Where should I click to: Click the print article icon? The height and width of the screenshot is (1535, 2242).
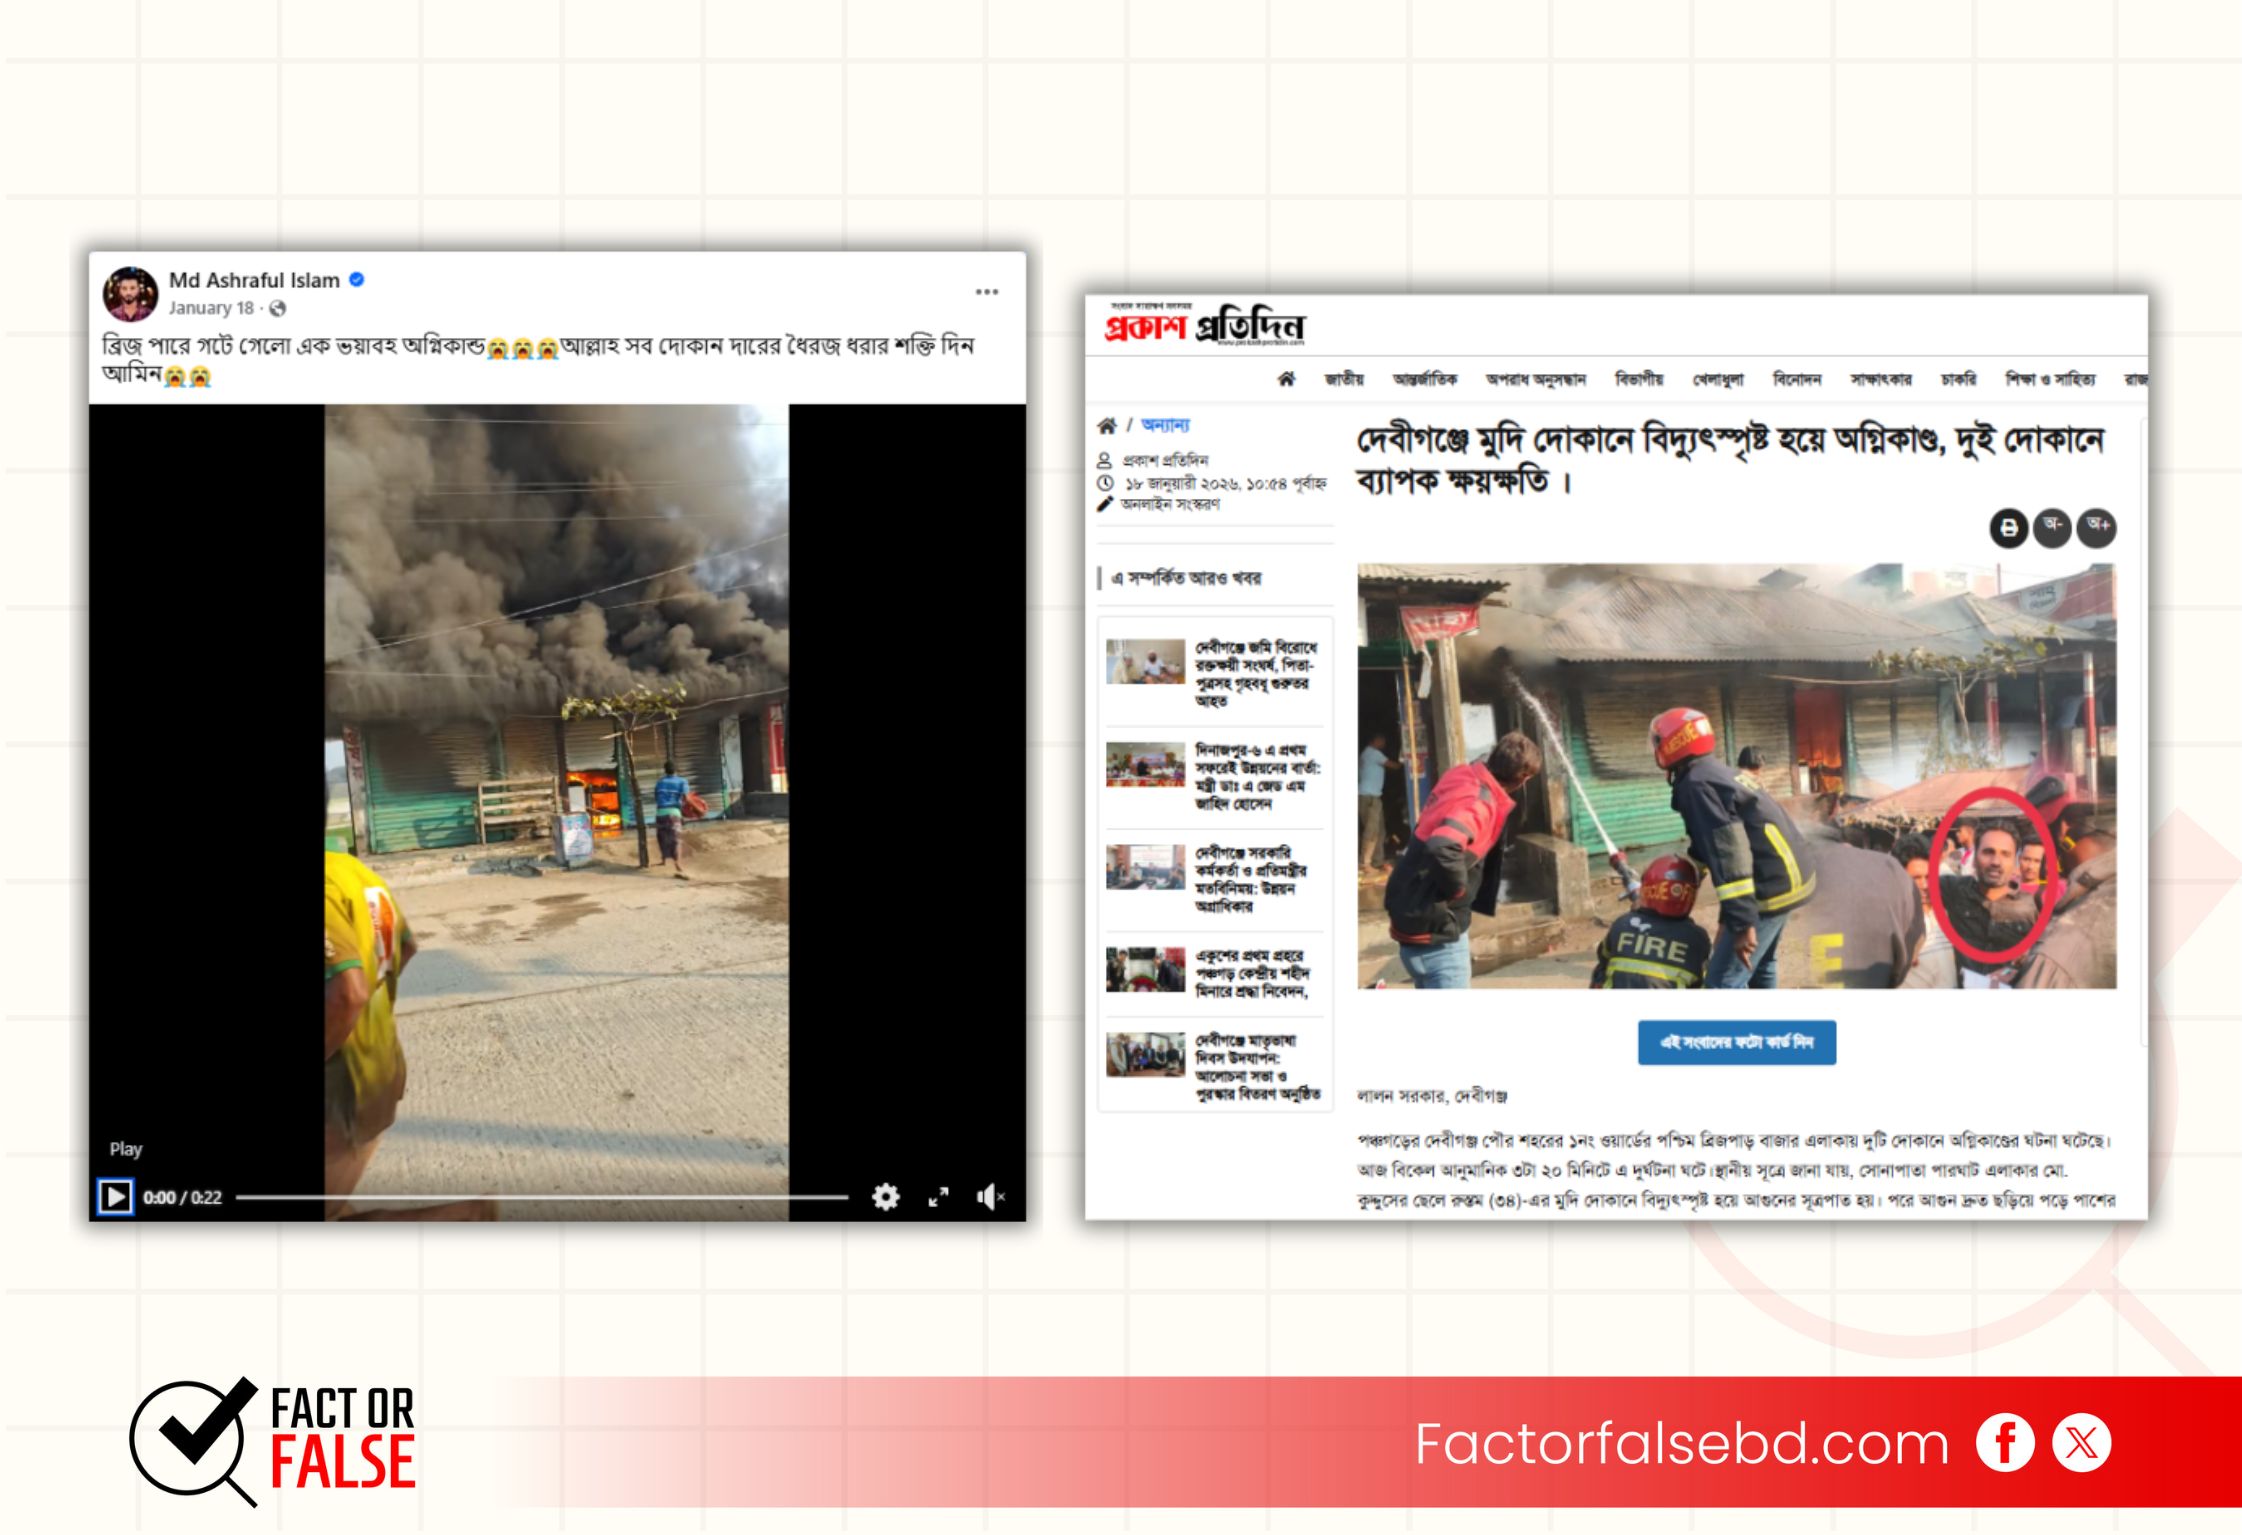coord(2008,527)
